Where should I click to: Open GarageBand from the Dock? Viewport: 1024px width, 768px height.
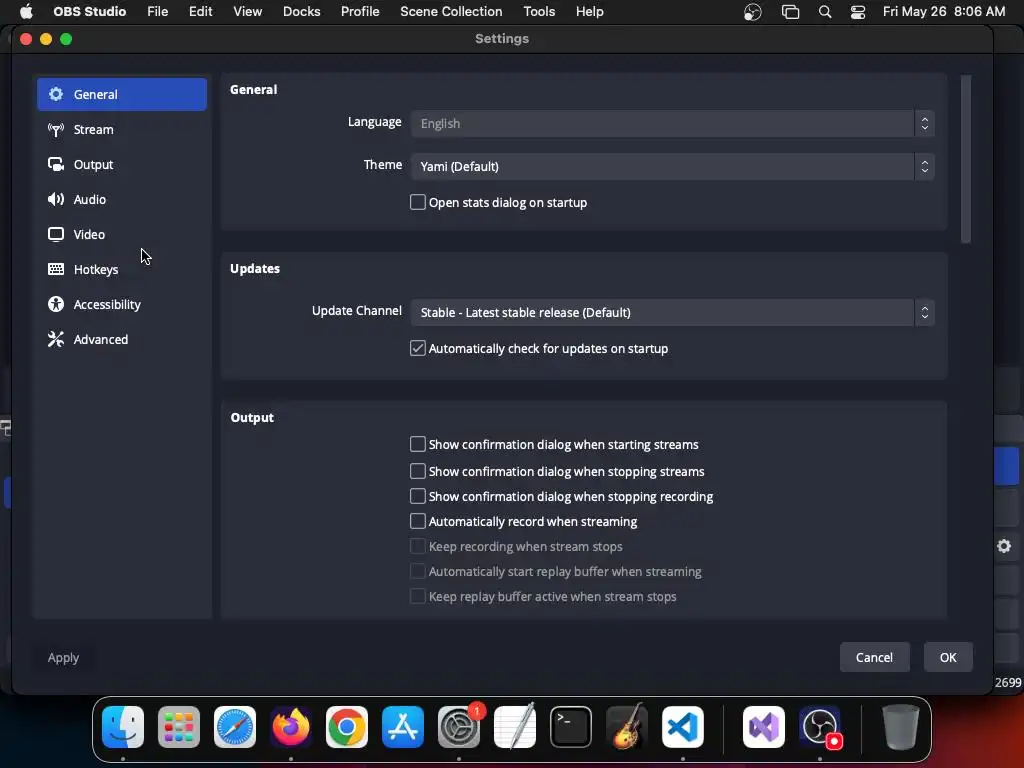pos(627,727)
